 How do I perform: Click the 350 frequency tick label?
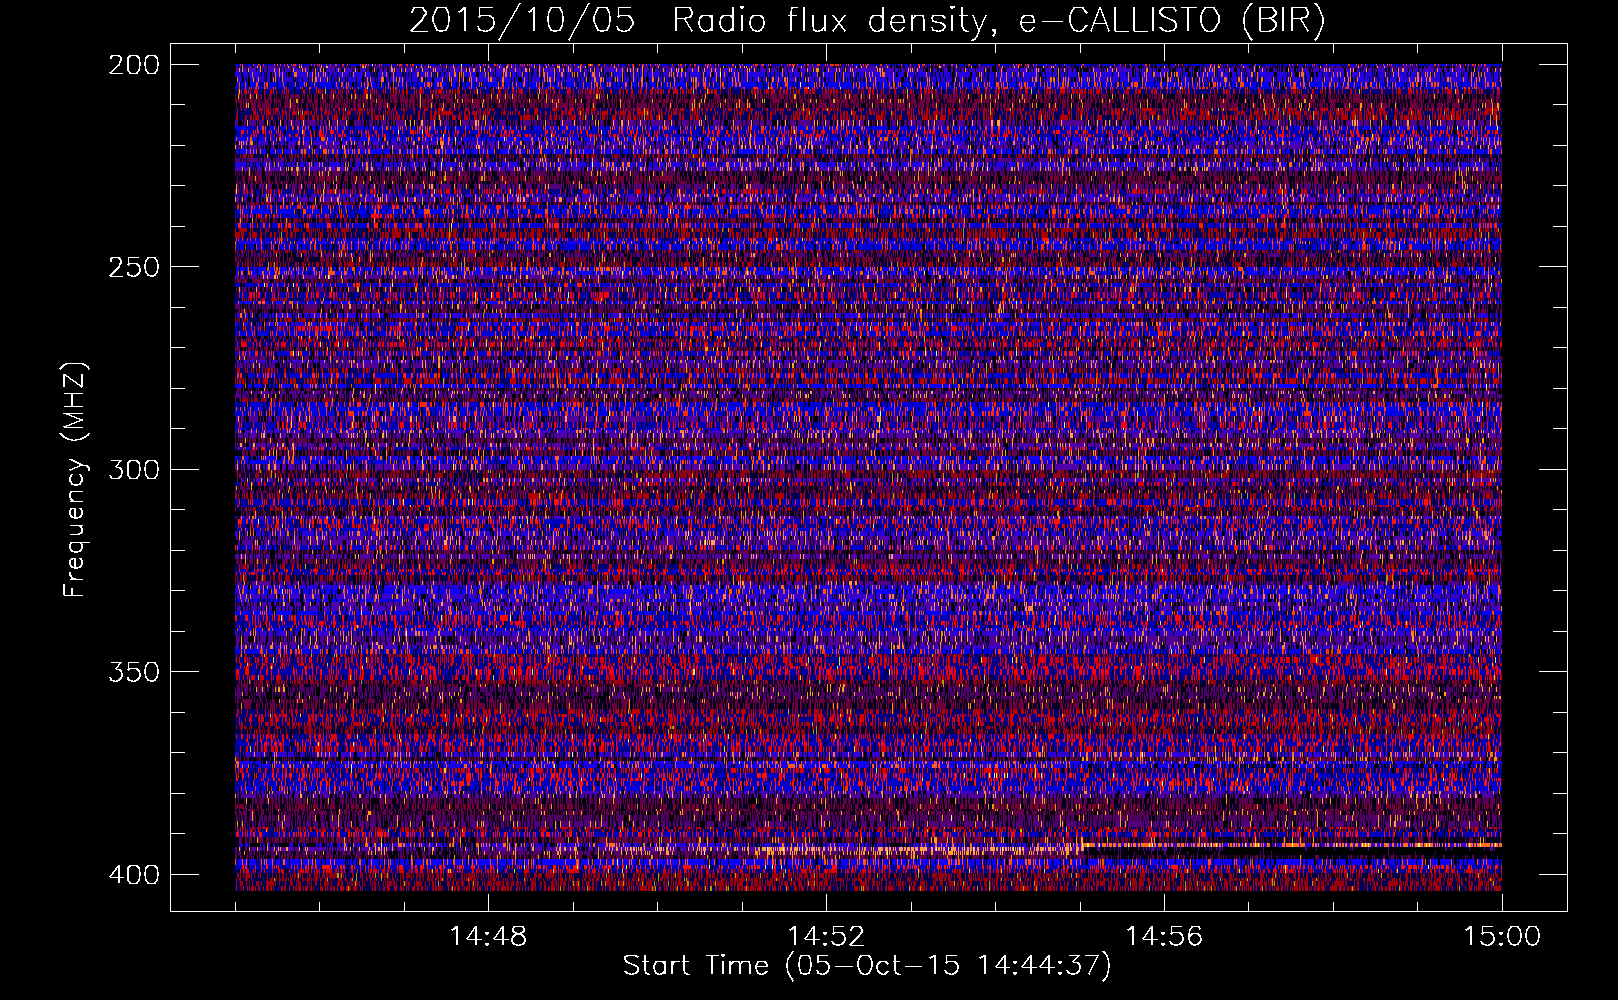[x=133, y=671]
